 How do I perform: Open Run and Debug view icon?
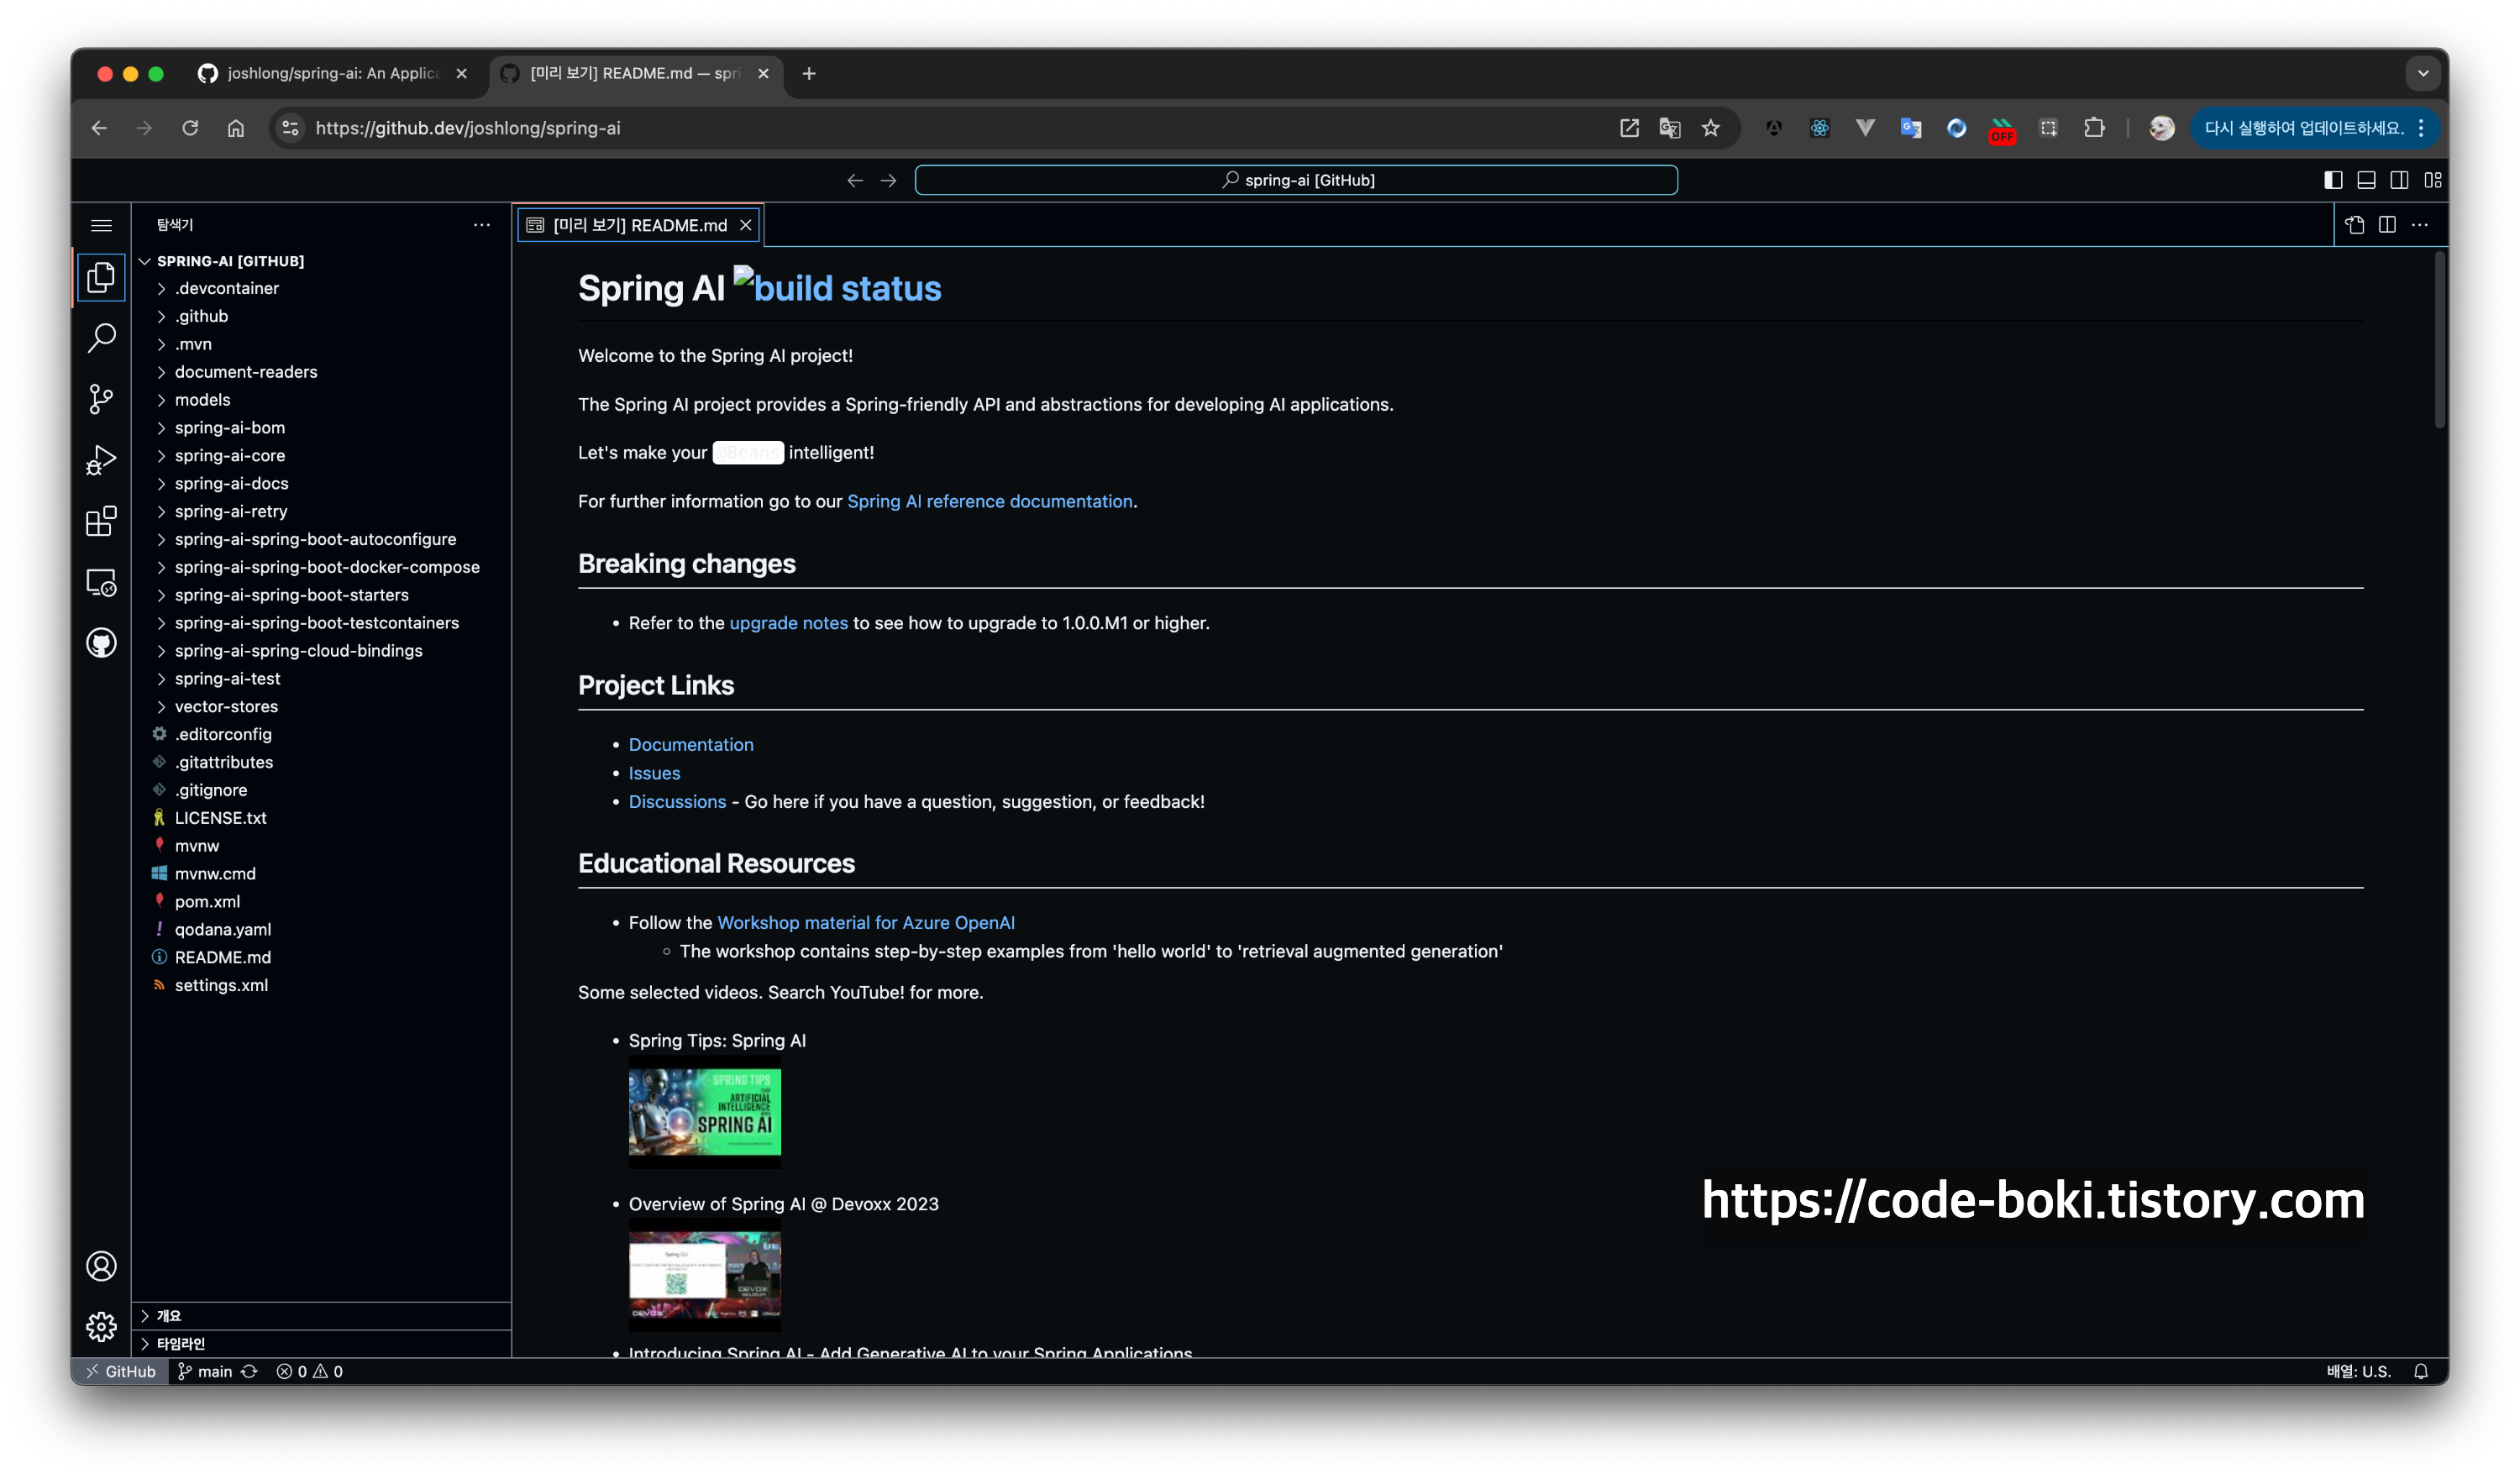[101, 460]
